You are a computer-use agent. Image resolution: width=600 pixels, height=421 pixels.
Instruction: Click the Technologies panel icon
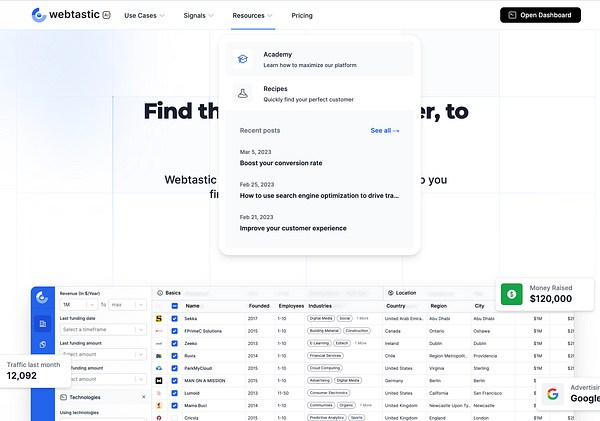tap(64, 397)
